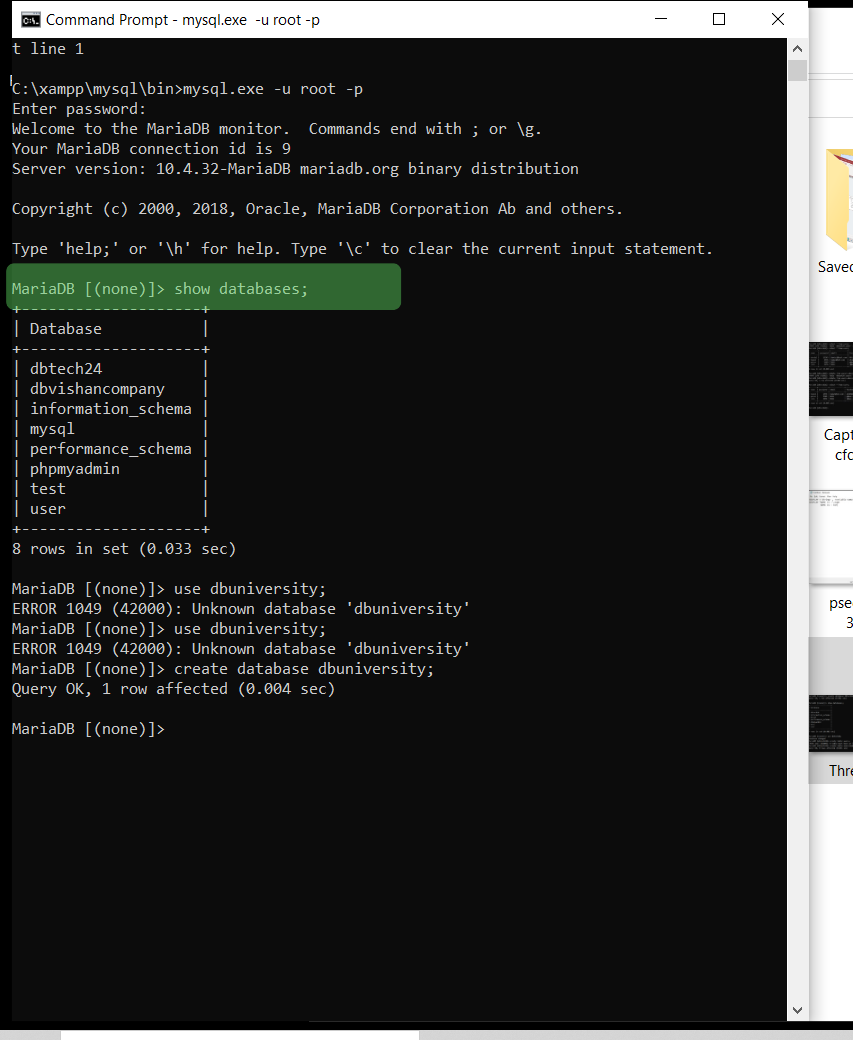Click the mysql database entry
Image resolution: width=853 pixels, height=1040 pixels.
coord(52,428)
